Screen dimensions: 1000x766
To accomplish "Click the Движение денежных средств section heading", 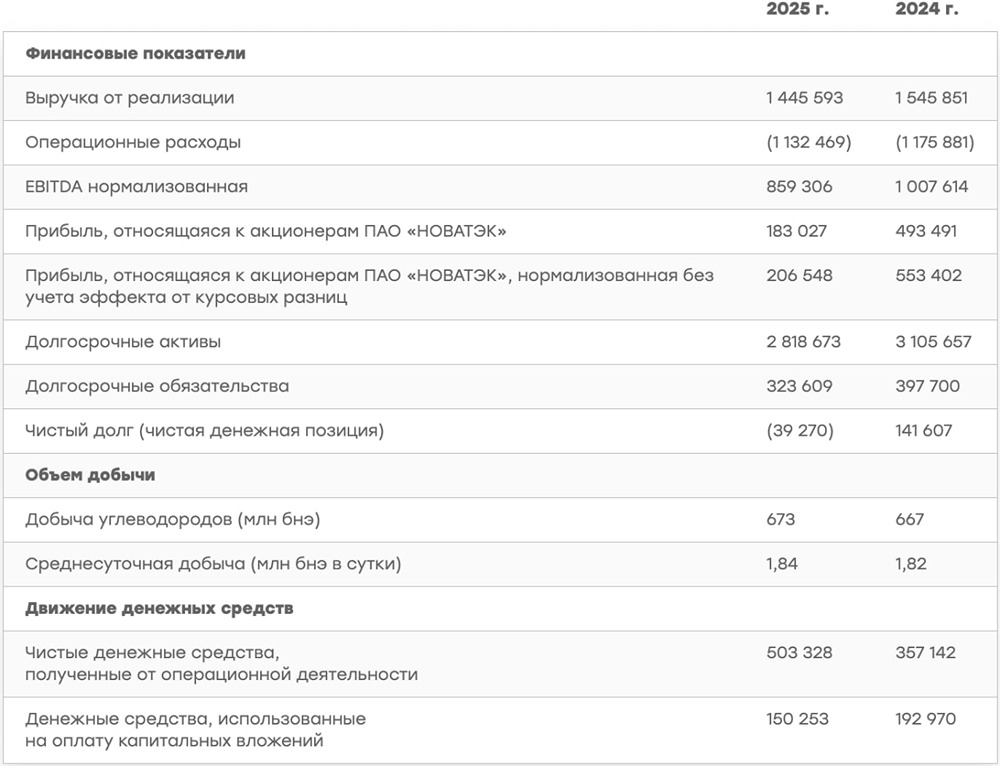I will [x=159, y=608].
